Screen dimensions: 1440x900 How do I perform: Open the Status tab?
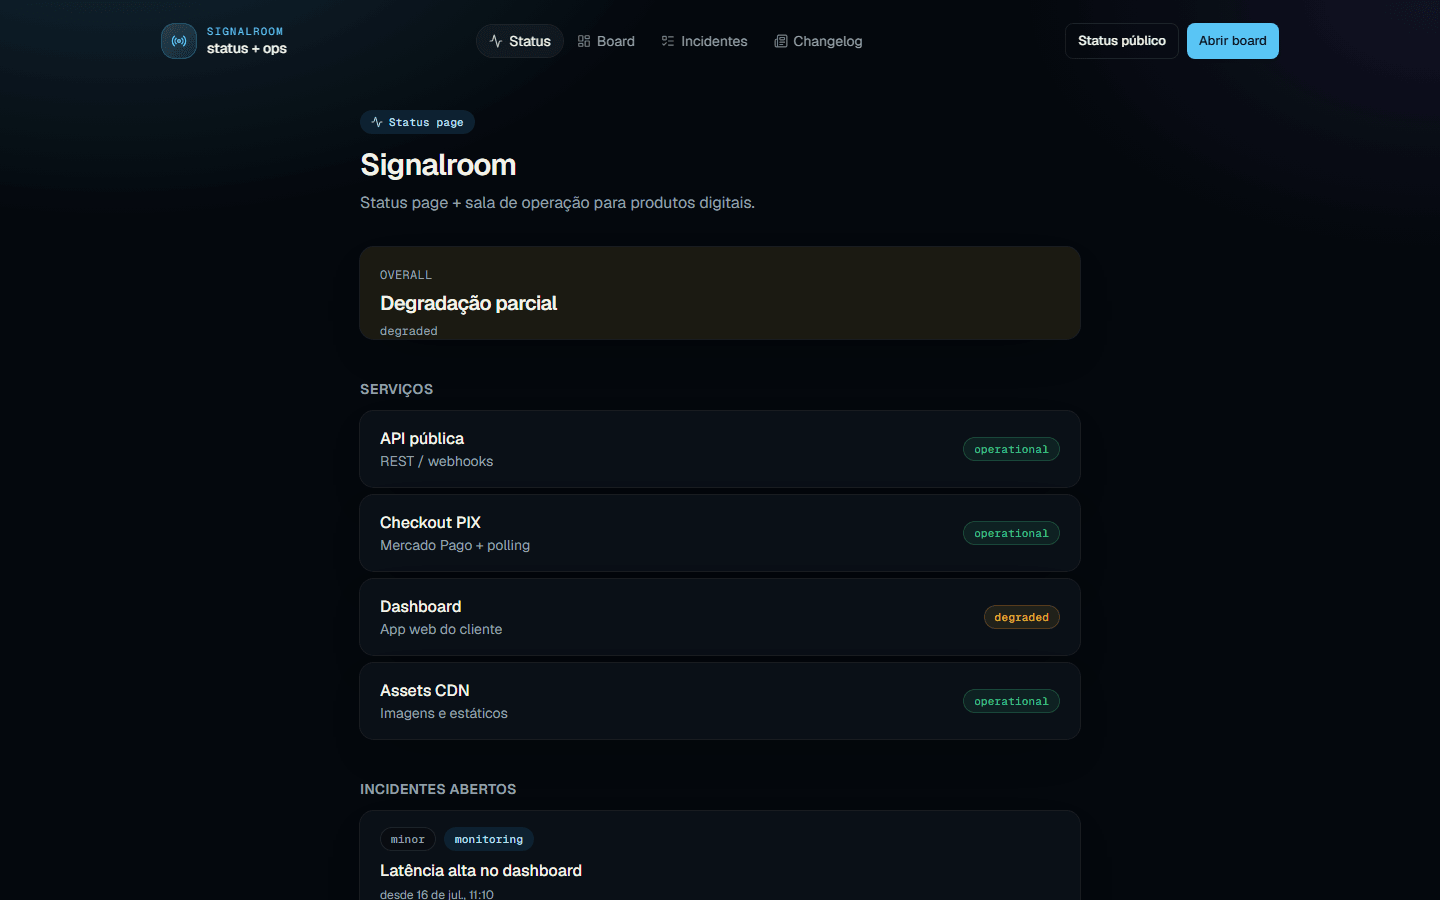tap(520, 41)
